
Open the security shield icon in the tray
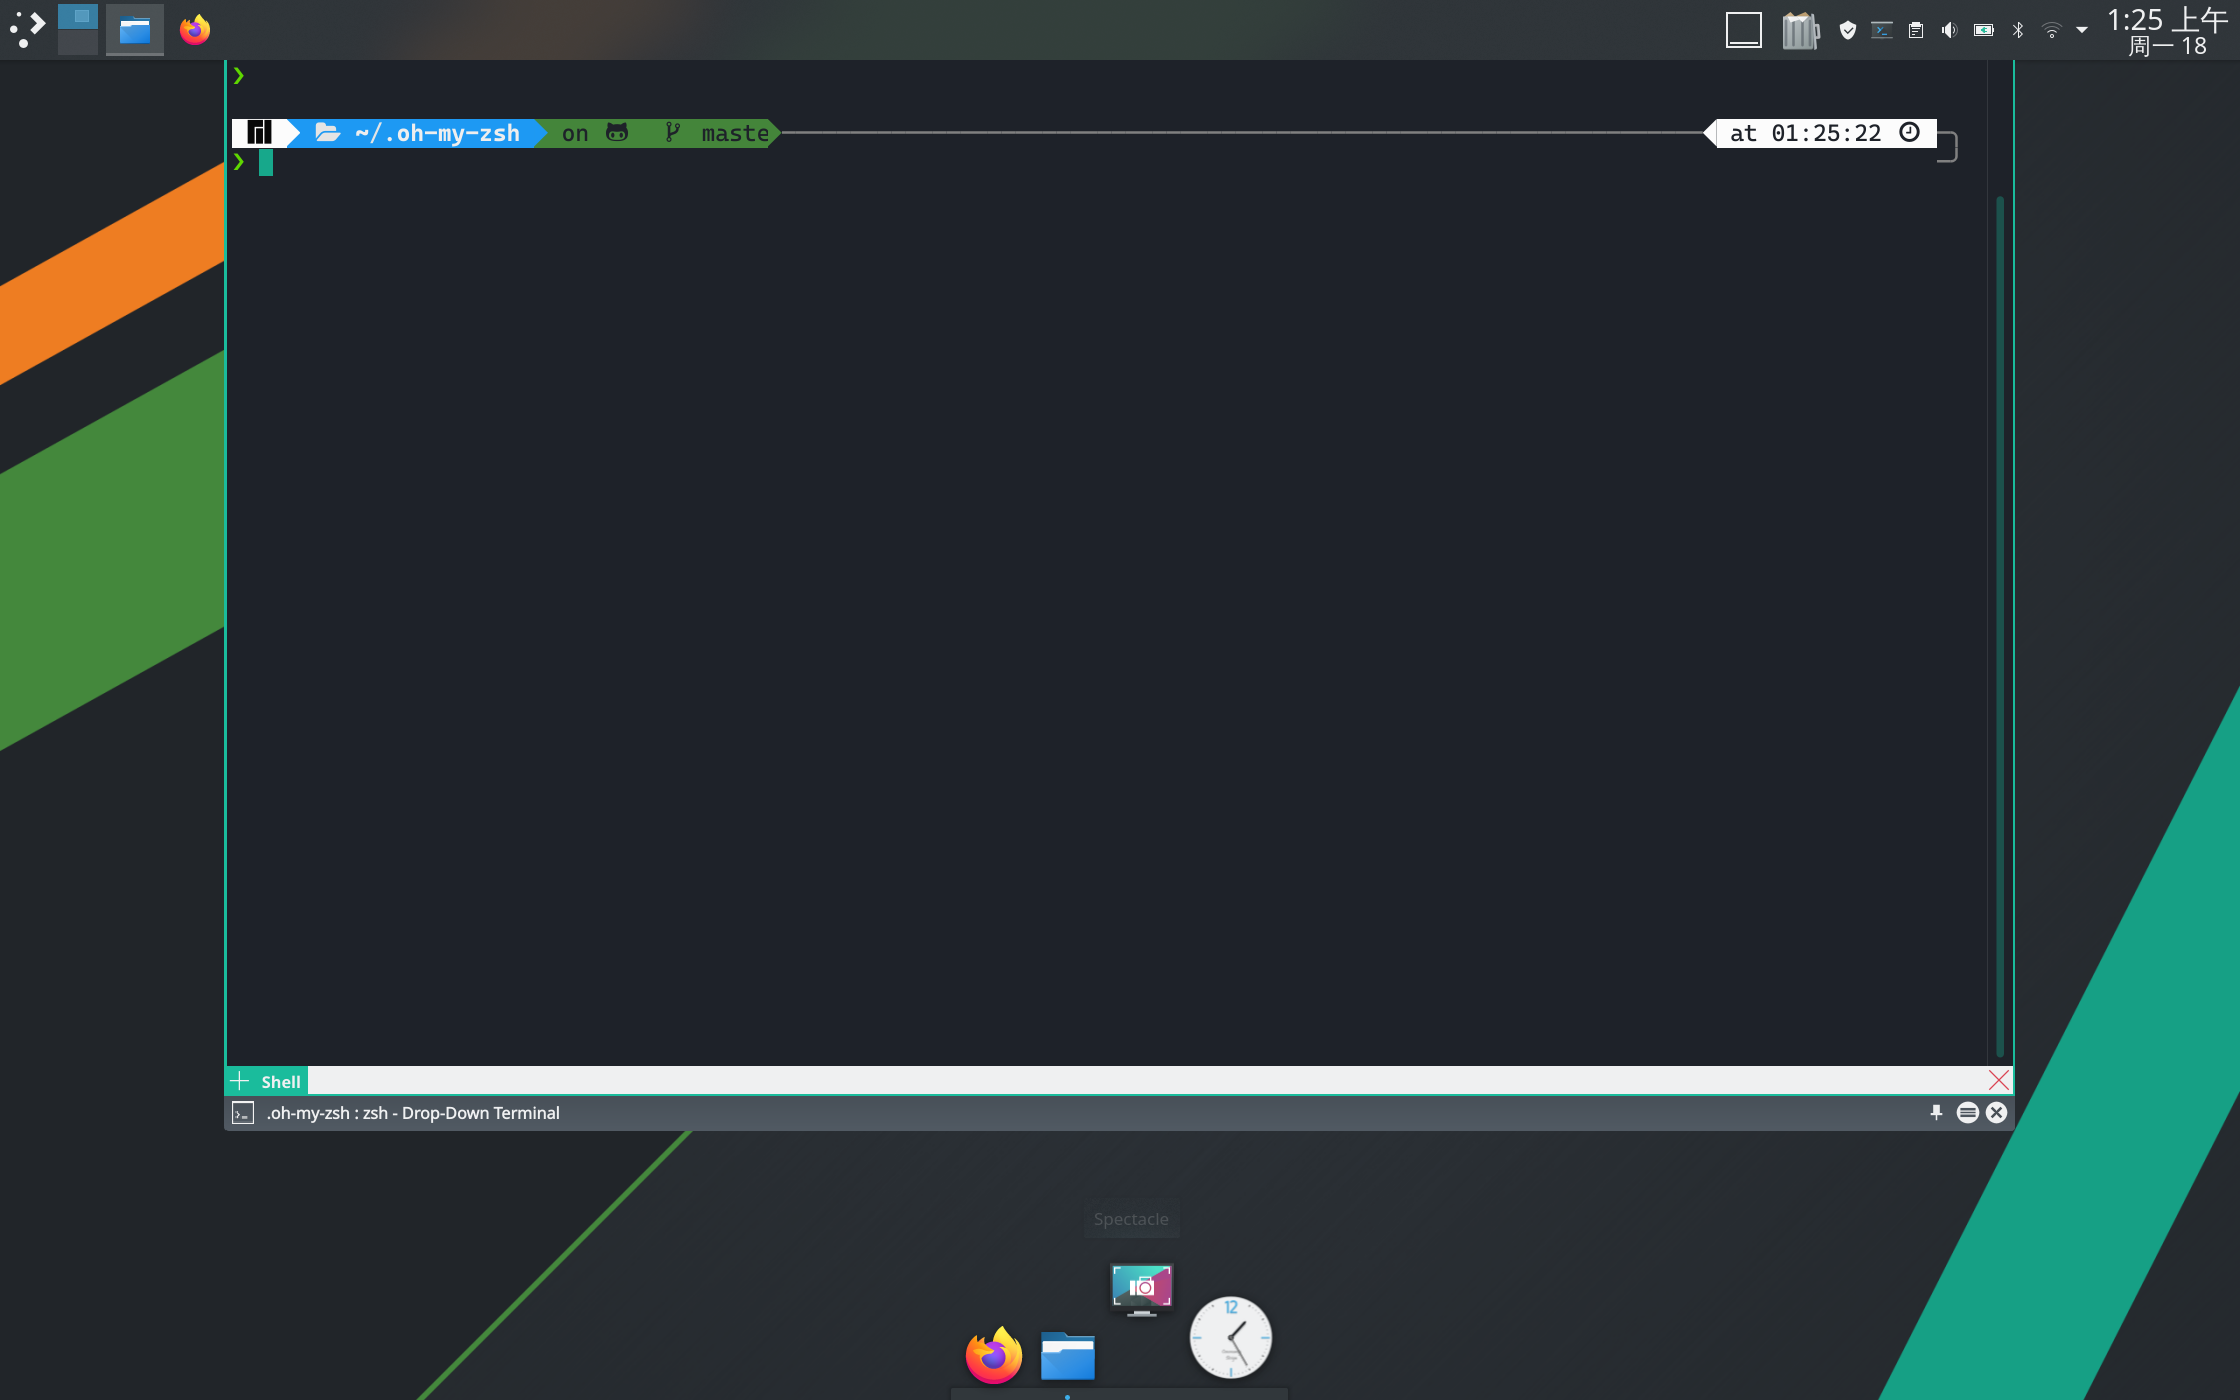1847,29
